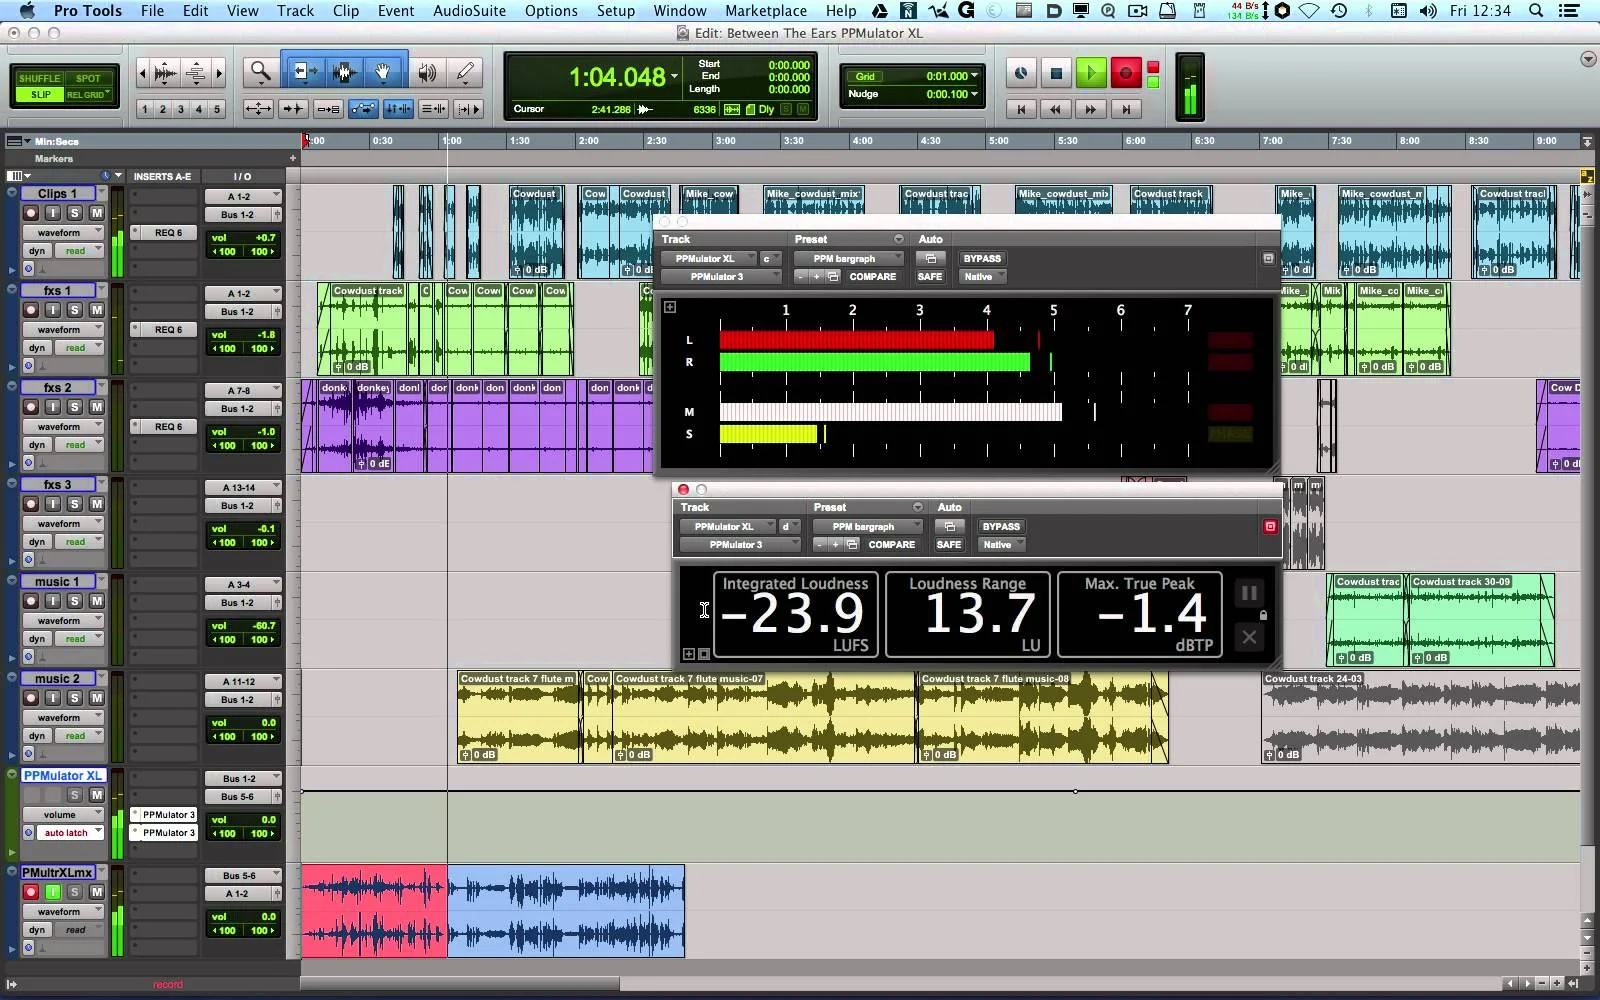Click the MIDI zoom button
The image size is (1600, 1000).
click(196, 73)
